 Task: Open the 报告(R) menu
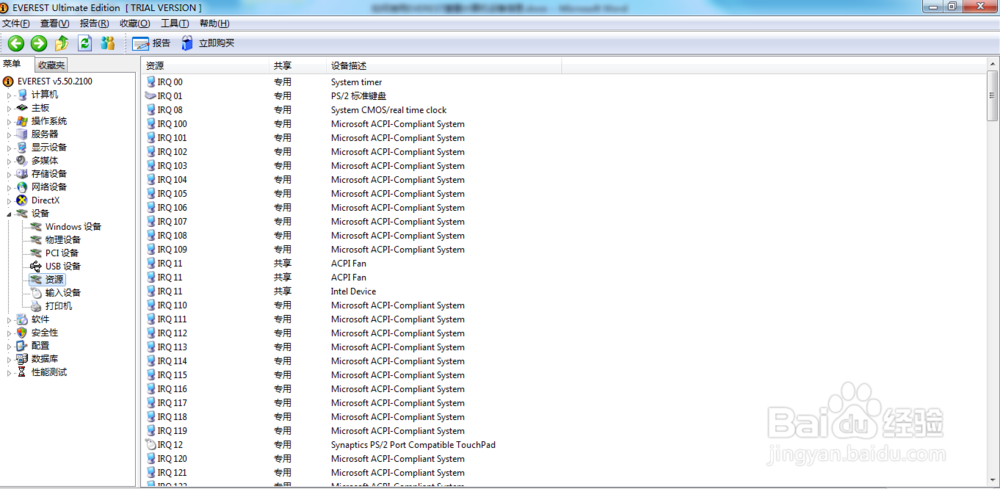coord(94,24)
